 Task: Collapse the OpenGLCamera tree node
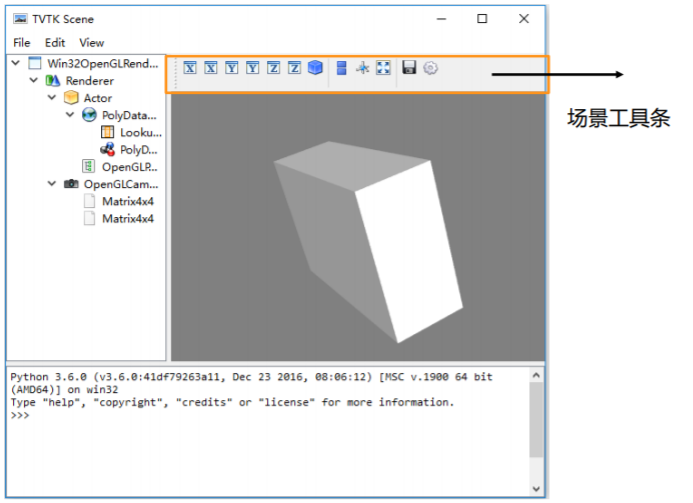click(x=52, y=184)
